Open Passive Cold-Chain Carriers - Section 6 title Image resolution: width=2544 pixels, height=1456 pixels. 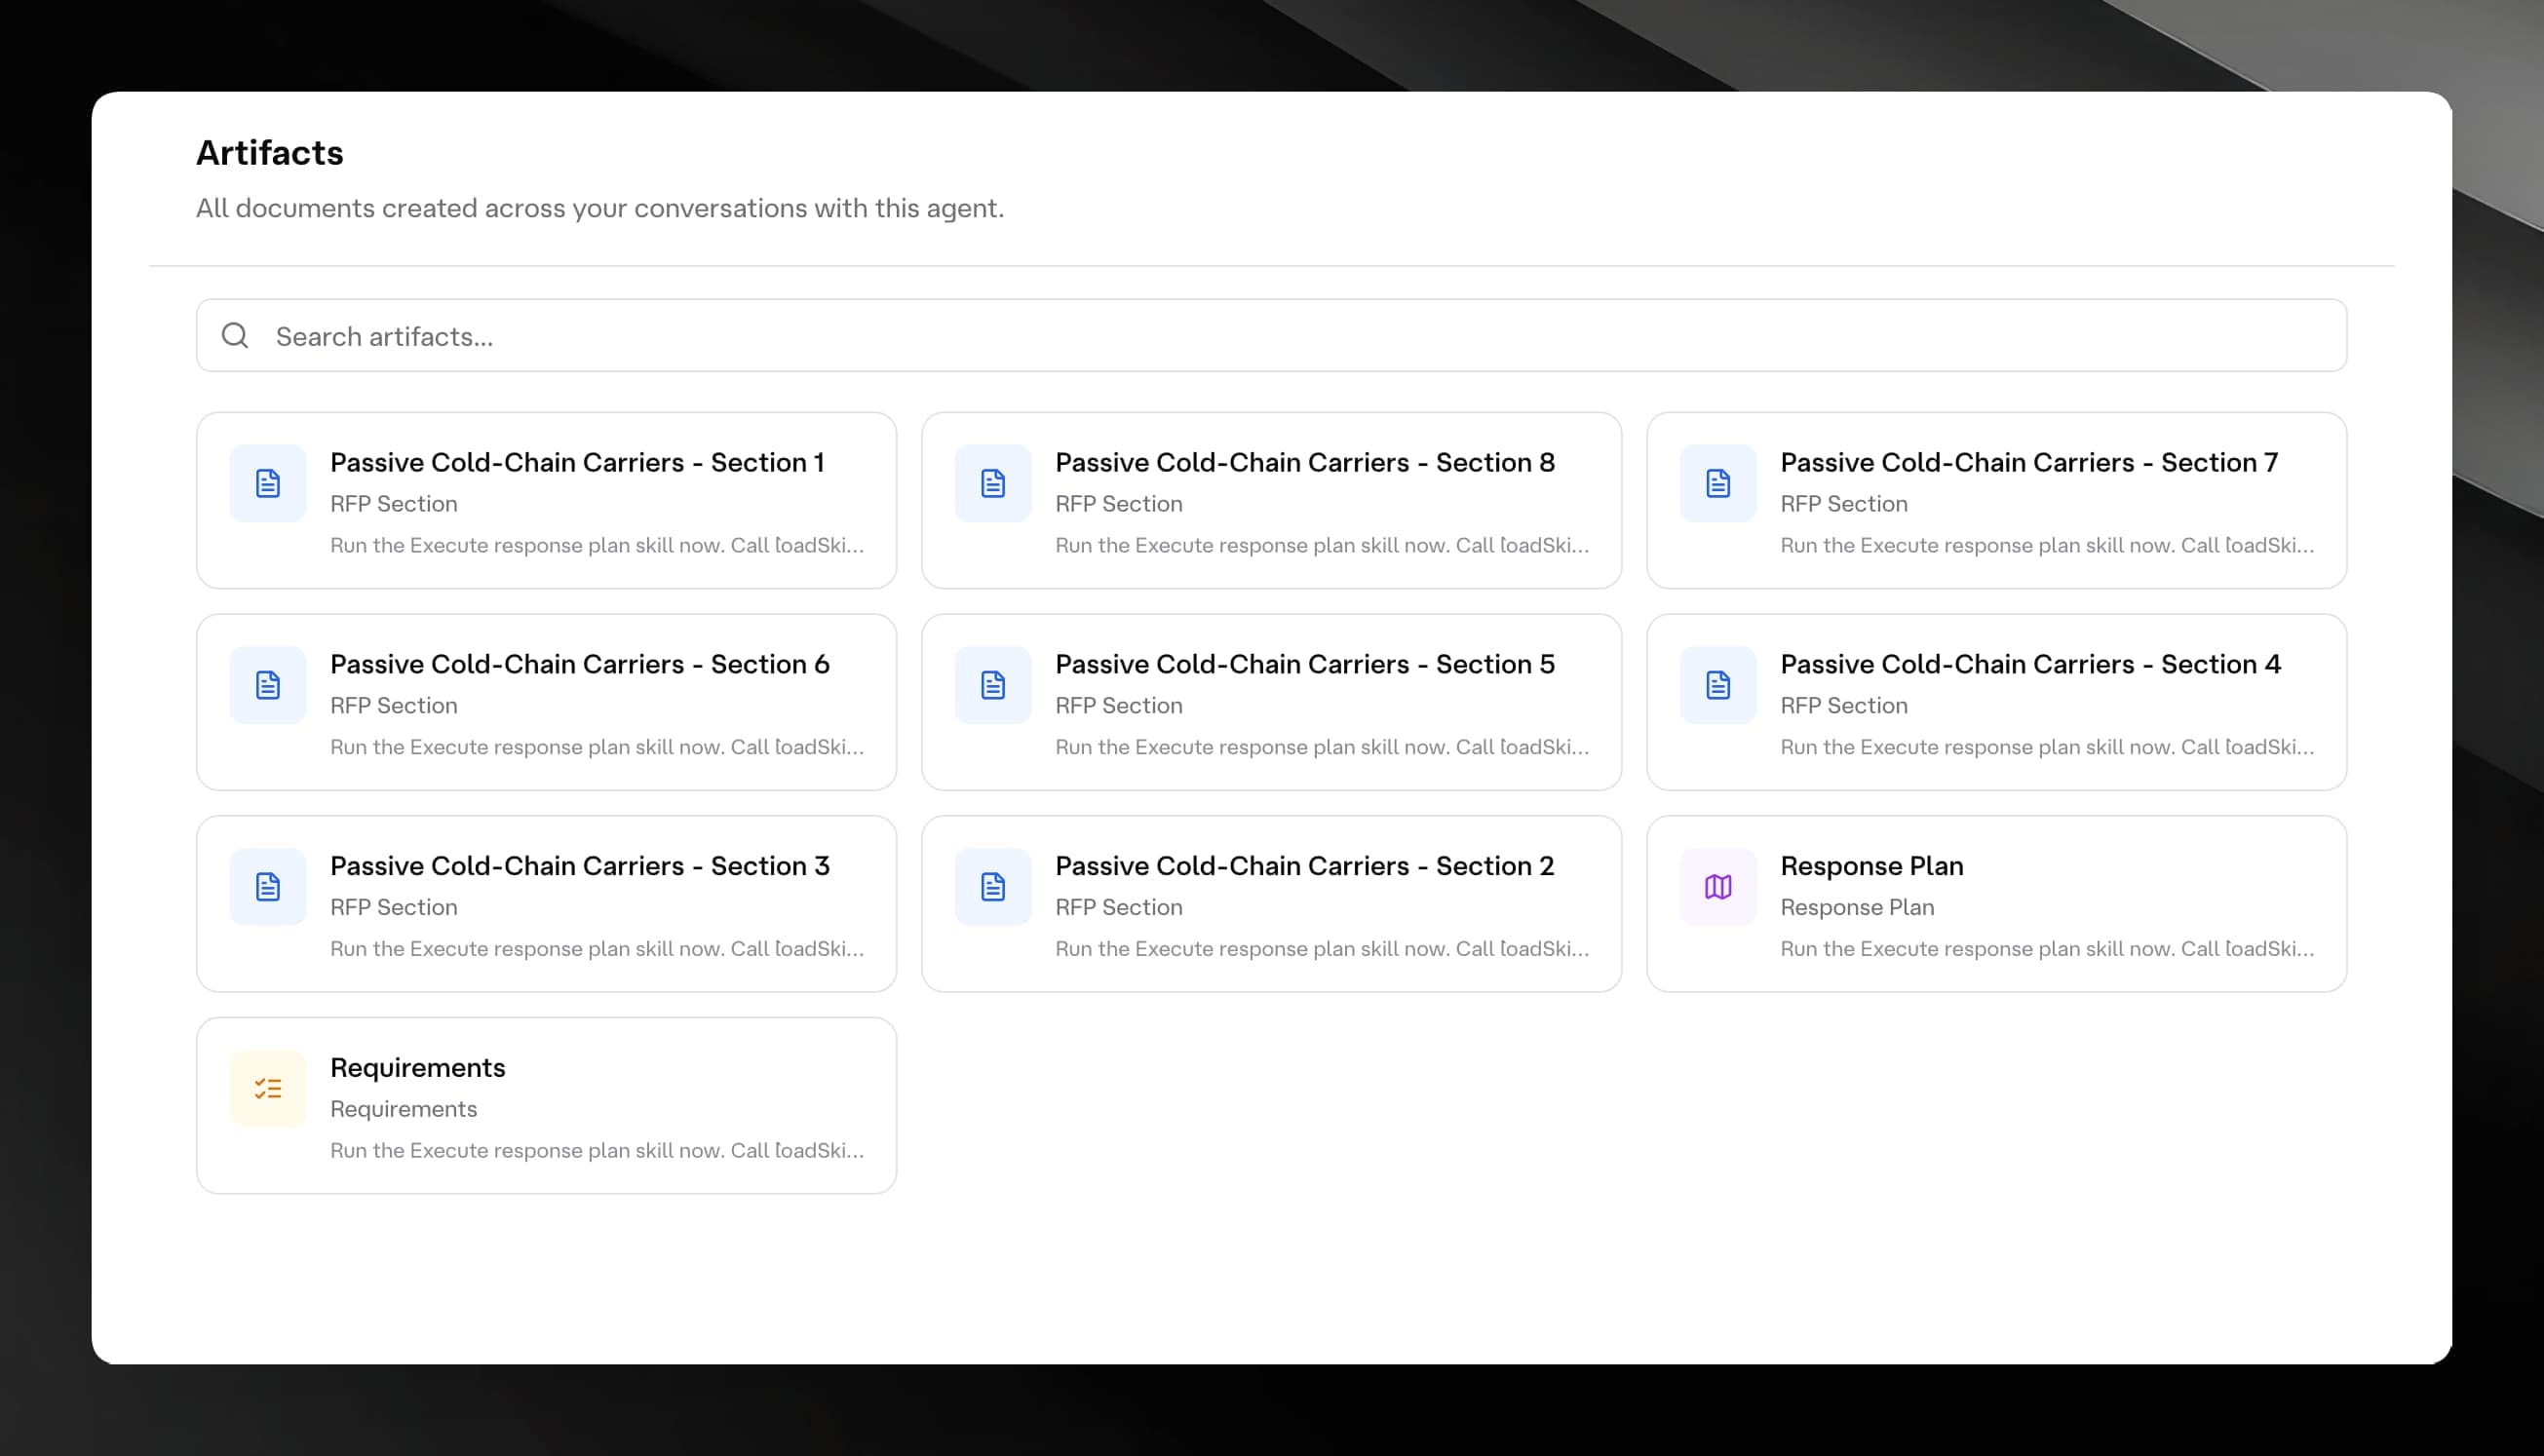point(580,664)
